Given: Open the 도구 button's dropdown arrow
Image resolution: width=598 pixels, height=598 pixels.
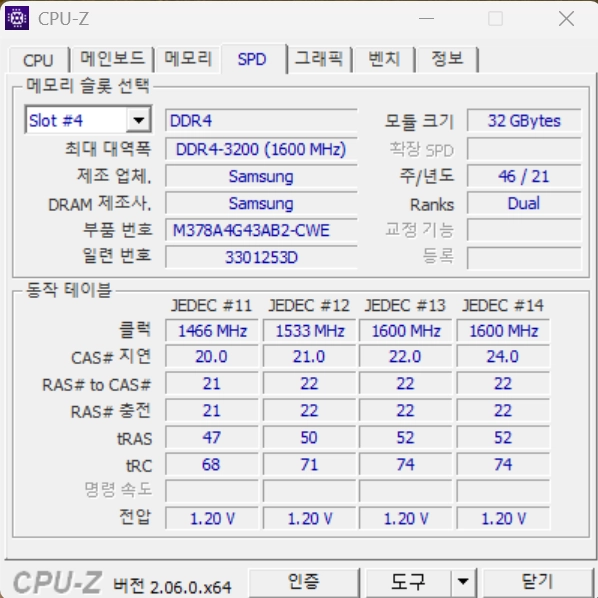Looking at the screenshot, I should point(463,581).
